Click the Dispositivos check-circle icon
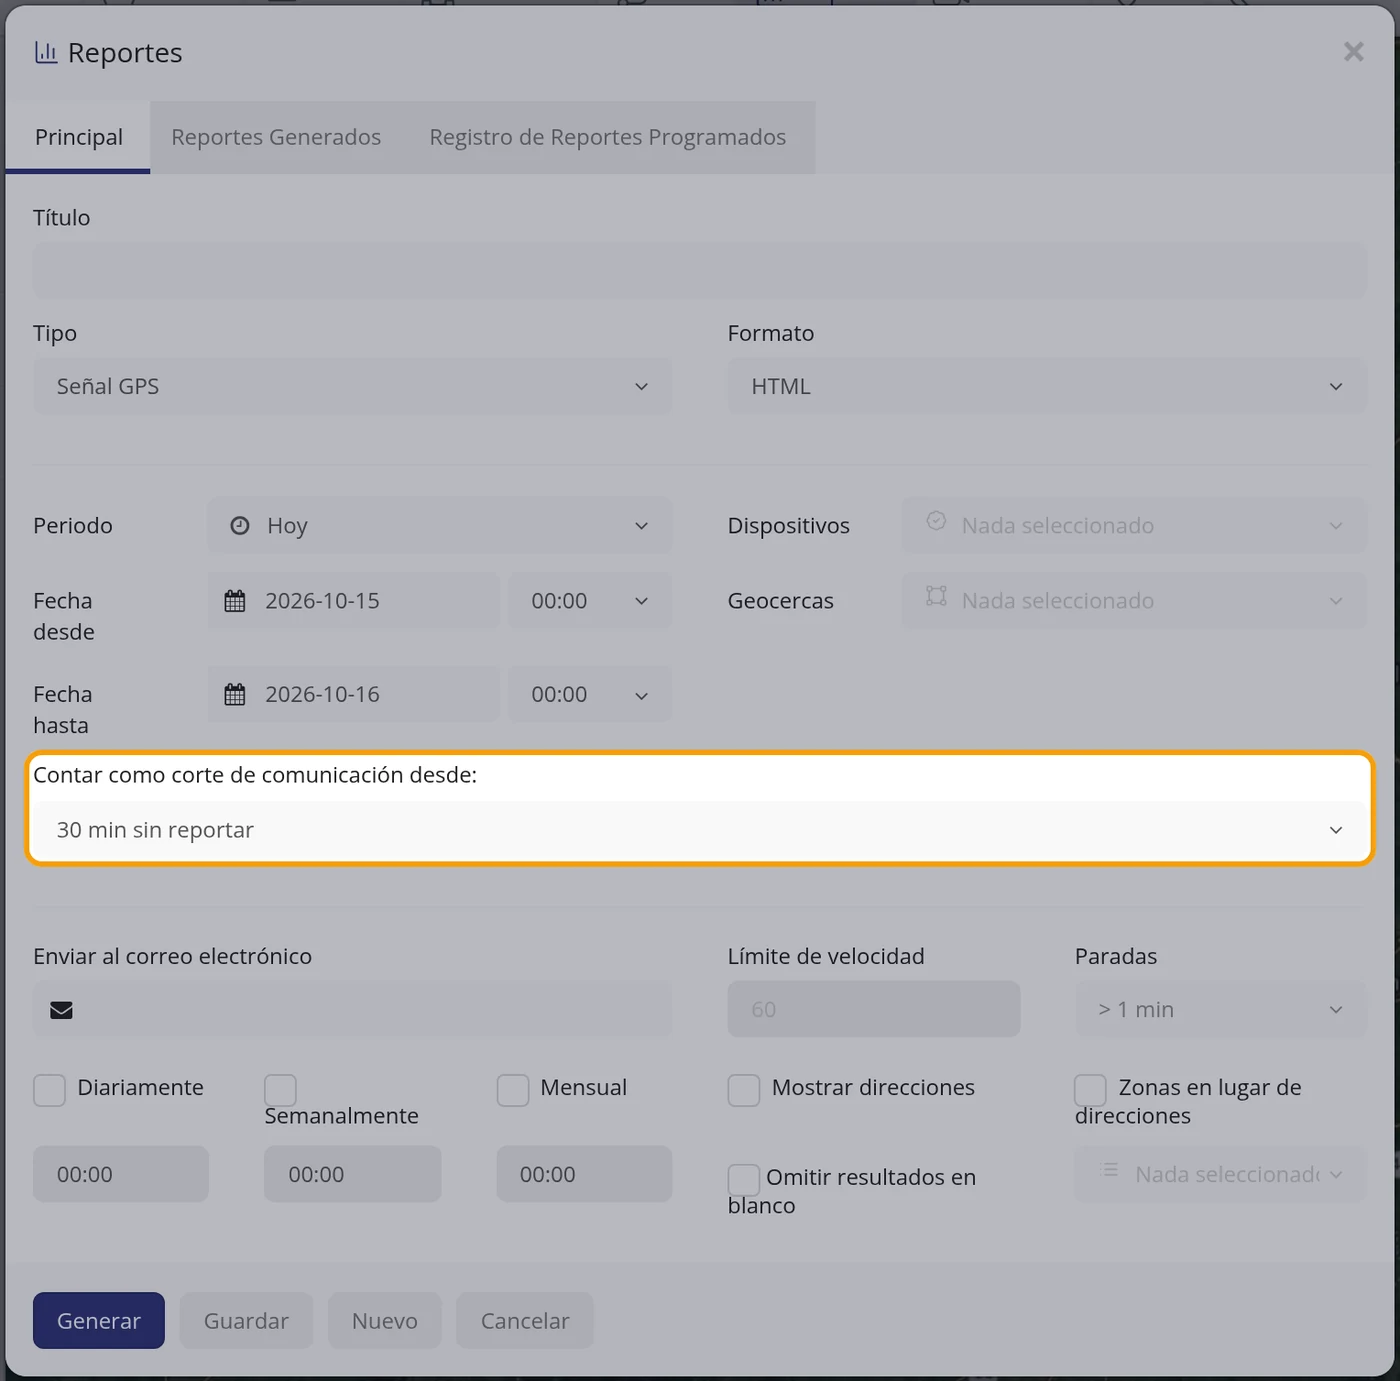Image resolution: width=1400 pixels, height=1381 pixels. 936,521
